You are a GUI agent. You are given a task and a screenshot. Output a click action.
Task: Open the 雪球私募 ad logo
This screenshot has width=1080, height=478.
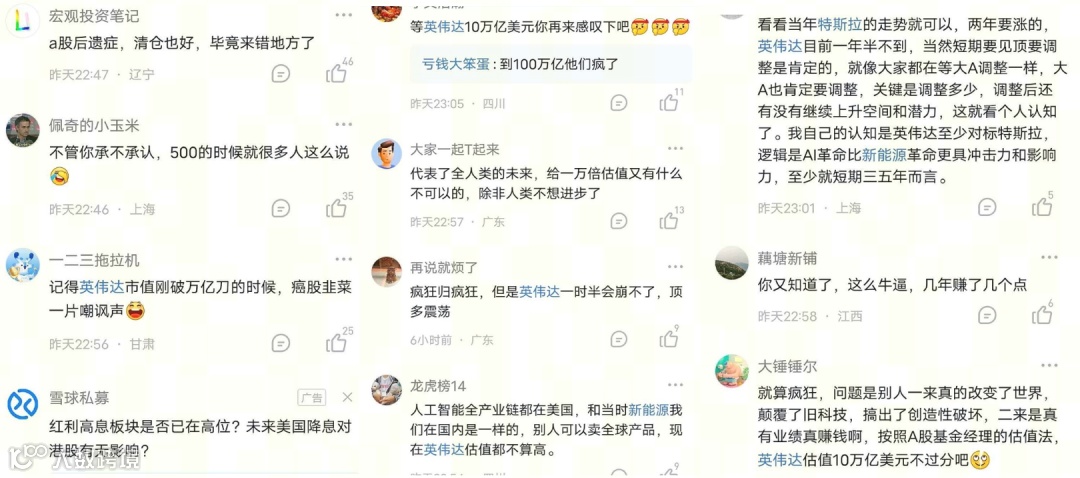pyautogui.click(x=23, y=404)
